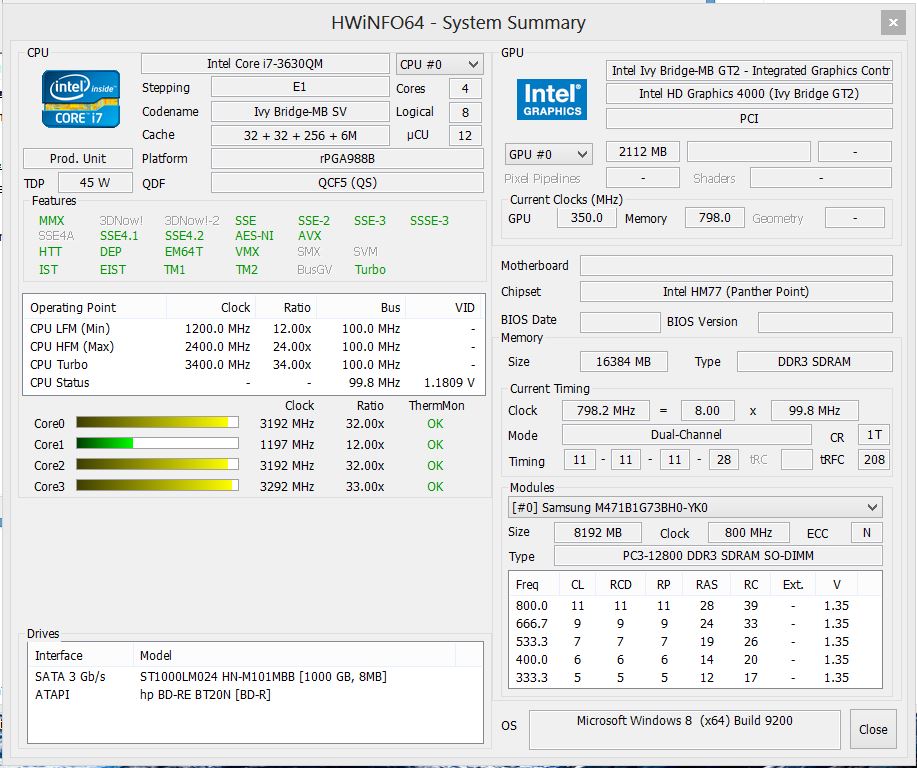Click the Close button
Image resolution: width=917 pixels, height=768 pixels.
pyautogui.click(x=873, y=729)
